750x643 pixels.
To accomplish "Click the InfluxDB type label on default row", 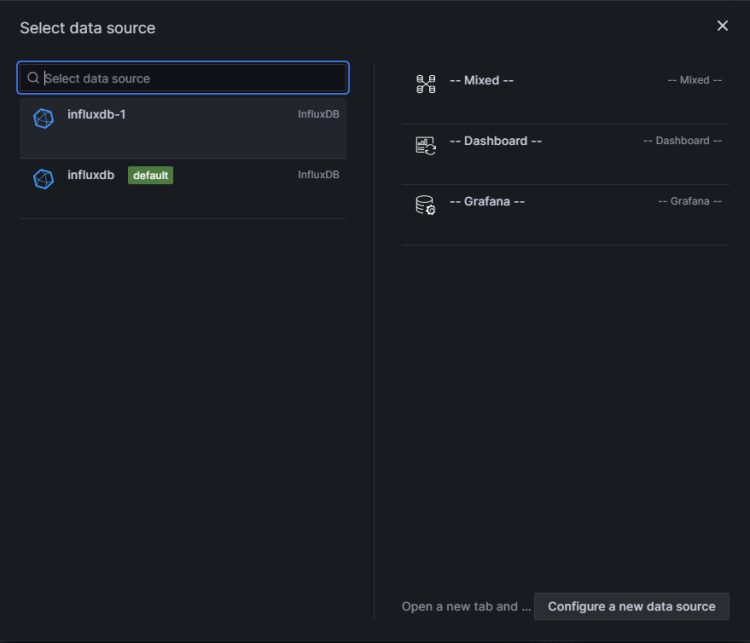I will coord(318,175).
